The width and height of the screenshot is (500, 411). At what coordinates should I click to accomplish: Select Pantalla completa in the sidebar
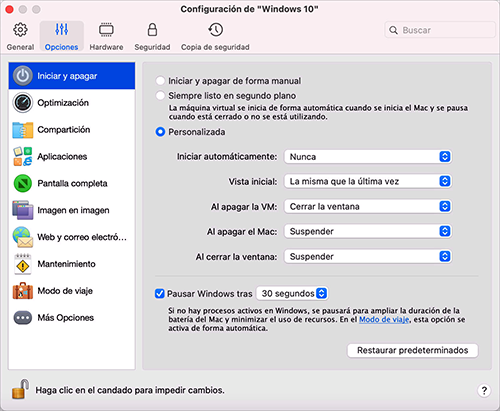[72, 183]
